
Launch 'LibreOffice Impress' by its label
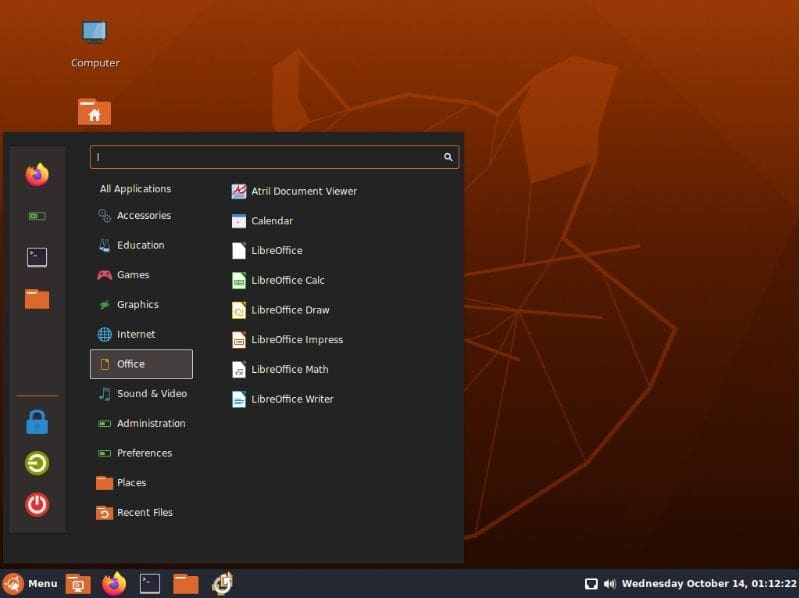pos(297,340)
